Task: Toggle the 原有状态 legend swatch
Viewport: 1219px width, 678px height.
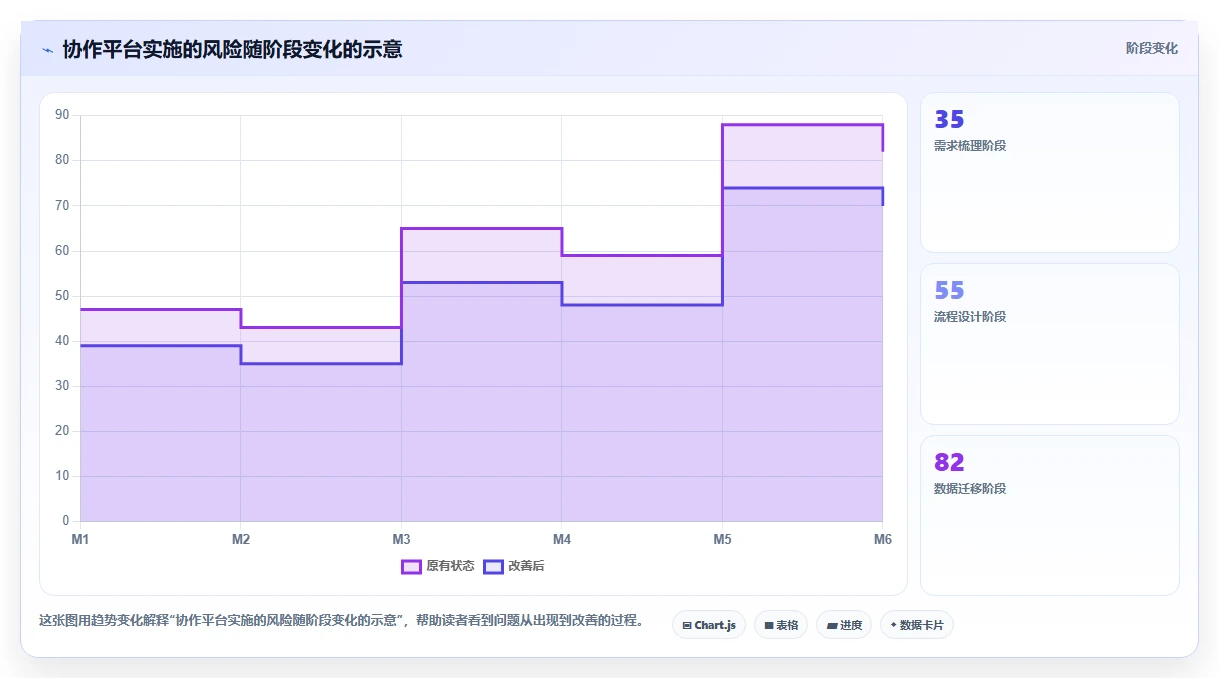Action: (x=411, y=566)
